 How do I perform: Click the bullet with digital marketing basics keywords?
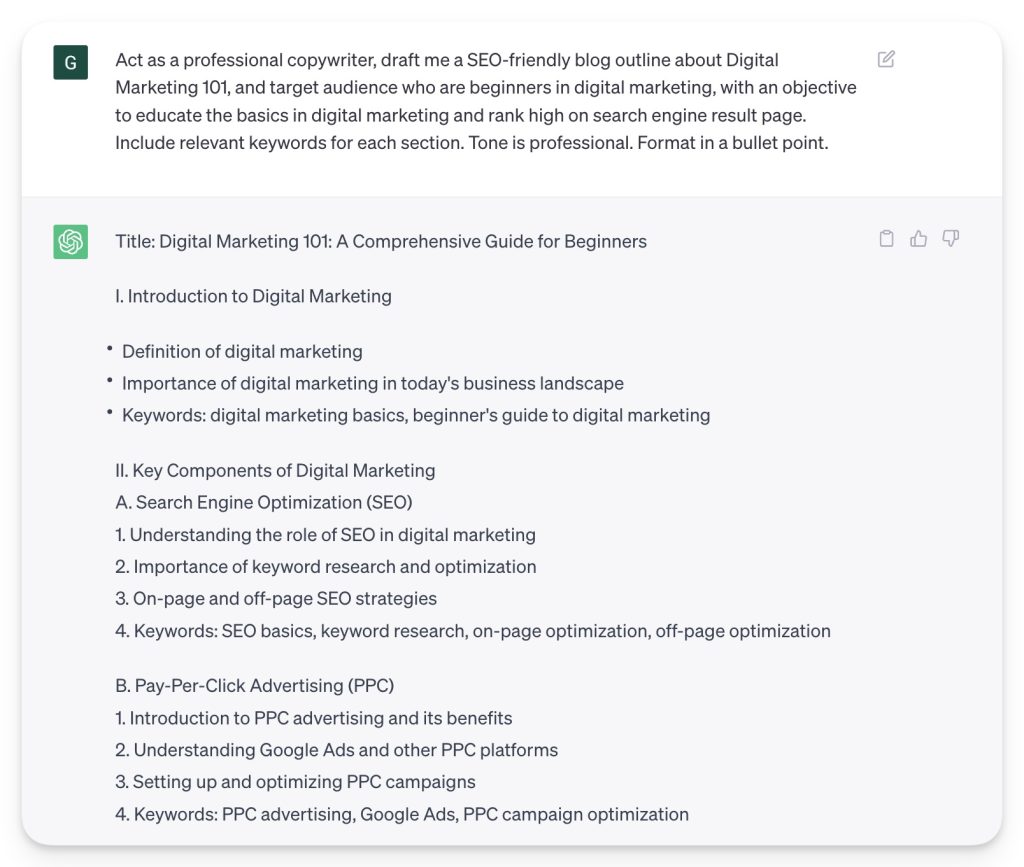[x=416, y=415]
